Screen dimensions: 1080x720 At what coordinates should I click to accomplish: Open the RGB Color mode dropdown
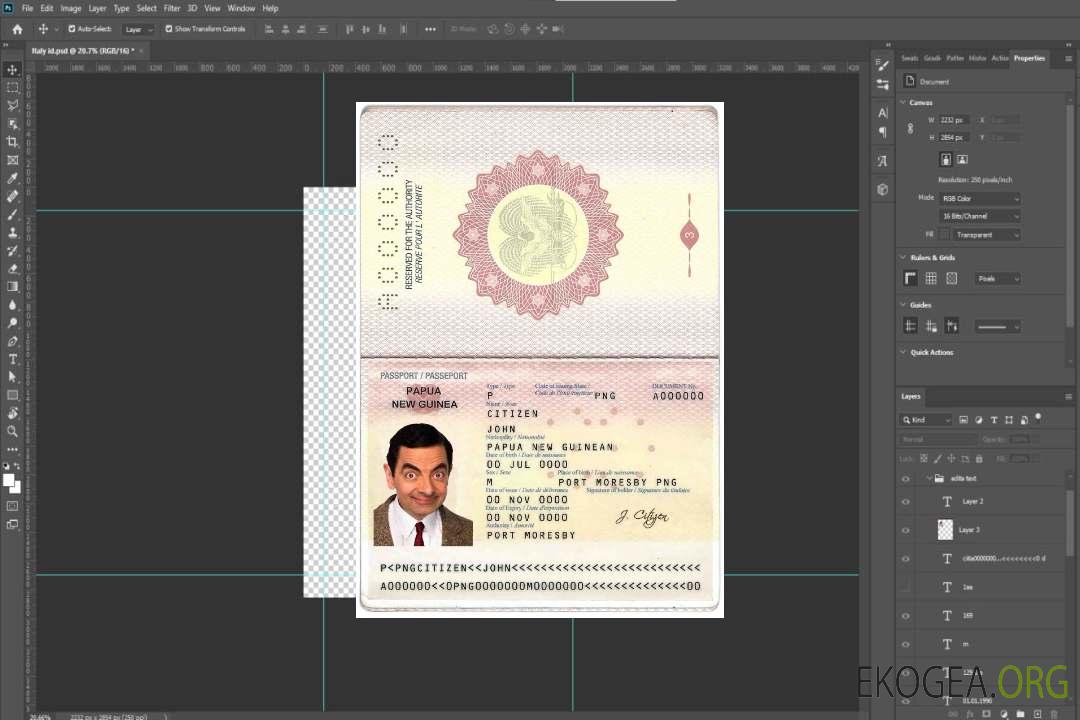pyautogui.click(x=980, y=198)
